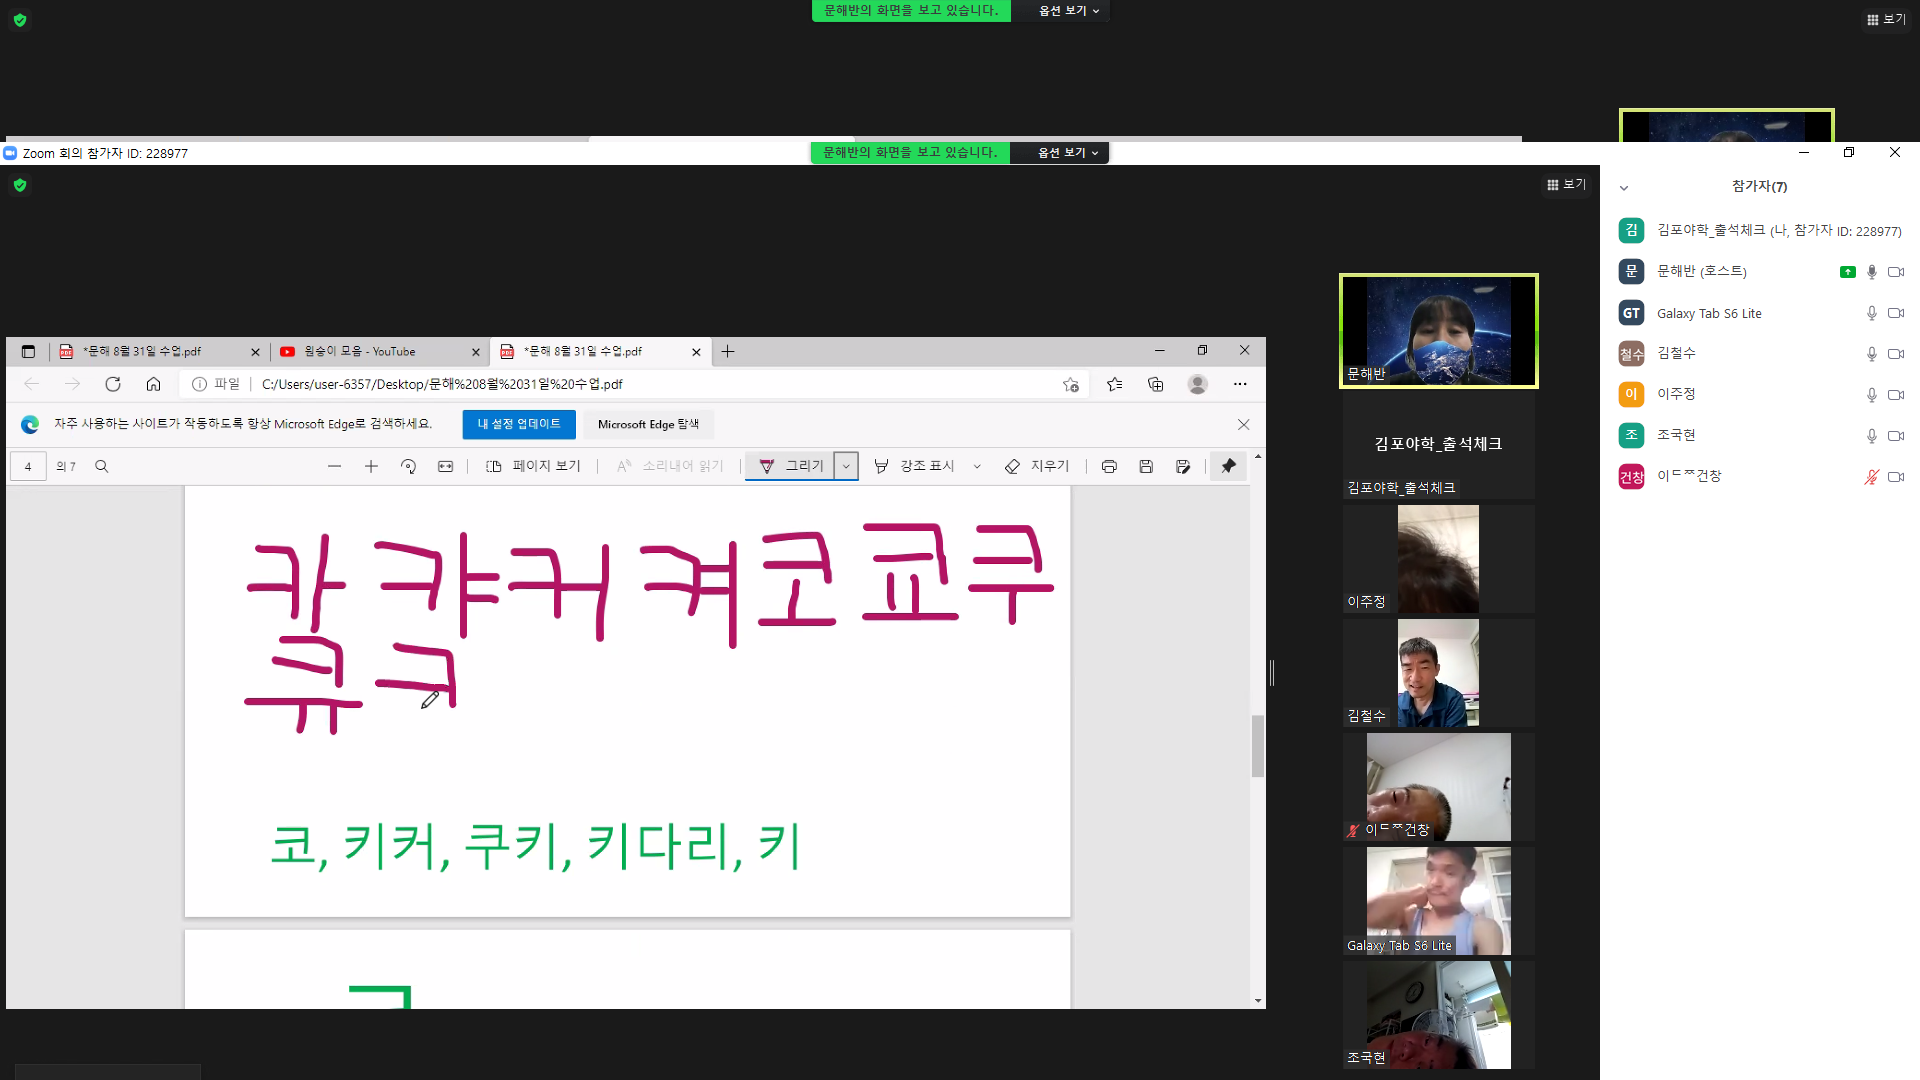
Task: Click the 페이지 보기 button
Action: click(533, 466)
